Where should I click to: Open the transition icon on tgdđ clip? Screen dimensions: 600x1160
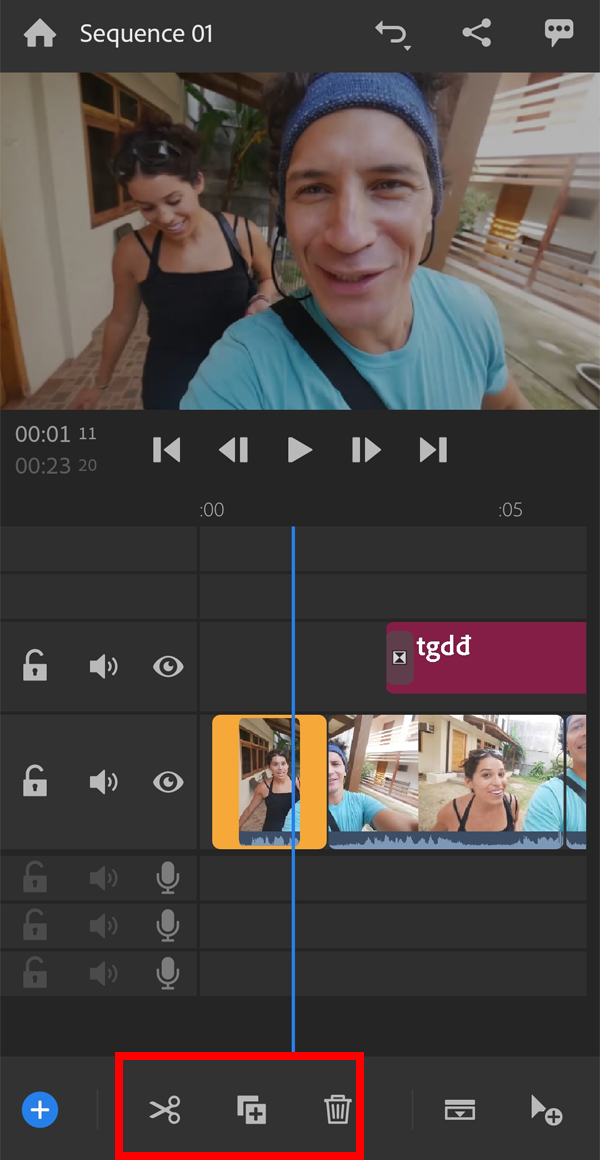[400, 657]
